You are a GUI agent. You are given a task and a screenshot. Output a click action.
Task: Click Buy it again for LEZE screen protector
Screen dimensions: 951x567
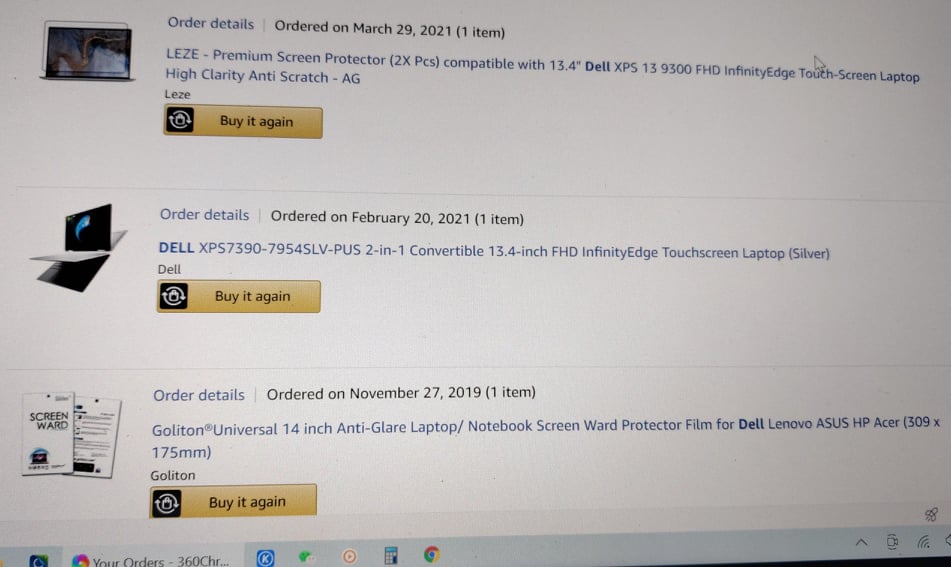click(243, 121)
